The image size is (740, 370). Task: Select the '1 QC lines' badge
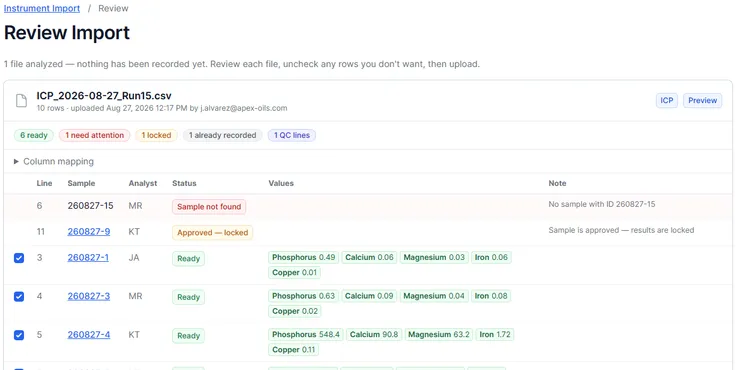(292, 135)
